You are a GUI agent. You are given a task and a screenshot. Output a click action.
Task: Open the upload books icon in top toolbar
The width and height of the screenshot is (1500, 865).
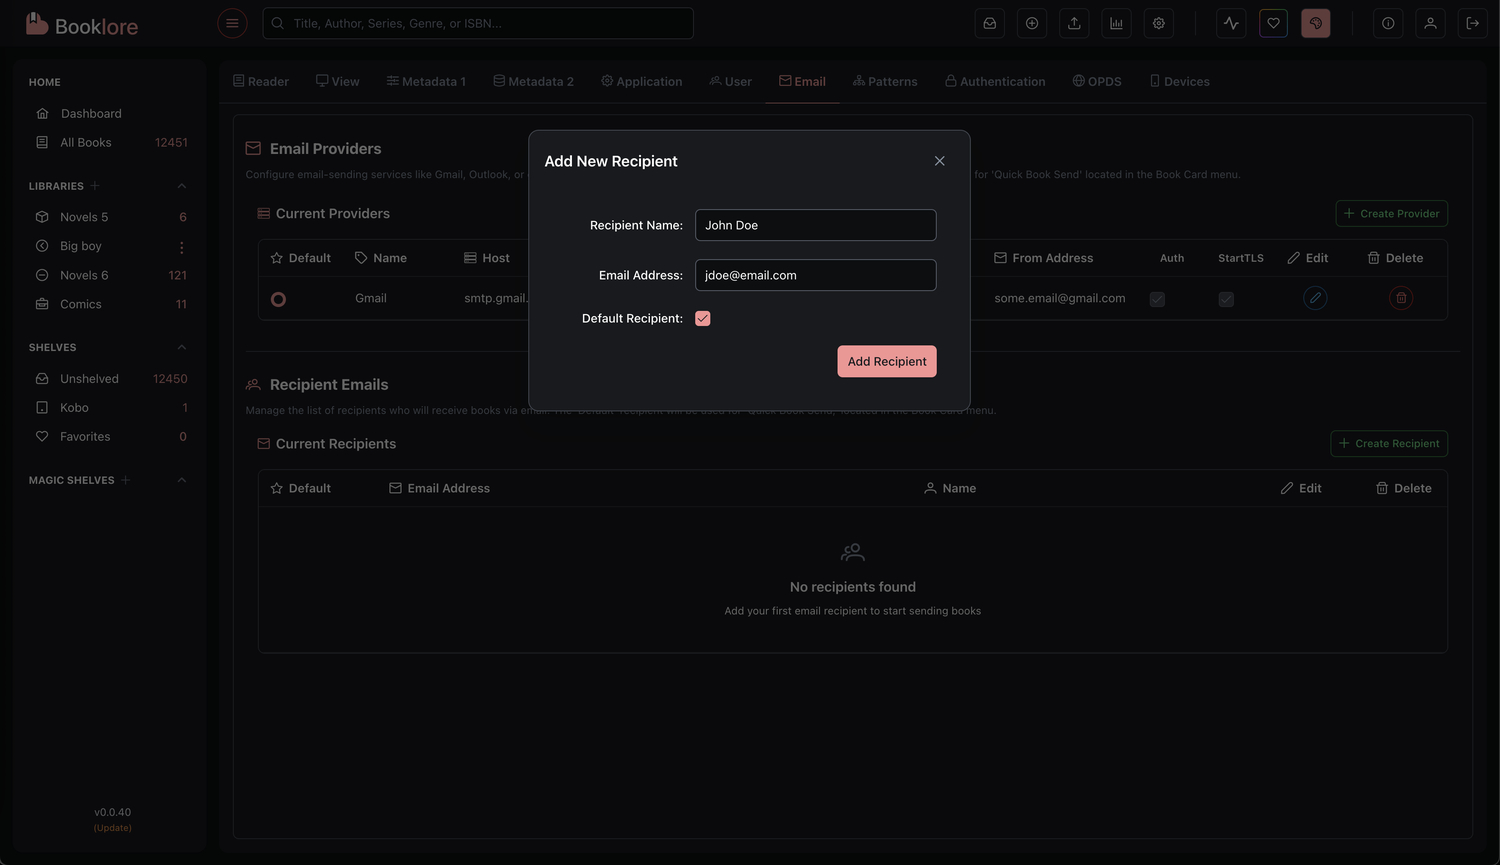pos(1074,22)
